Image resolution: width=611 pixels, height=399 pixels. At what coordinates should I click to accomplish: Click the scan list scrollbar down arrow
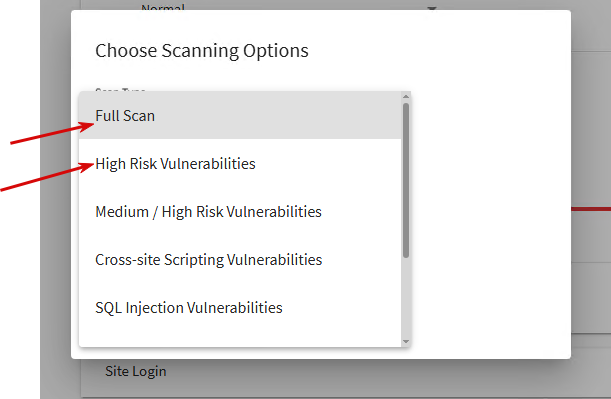tap(406, 342)
